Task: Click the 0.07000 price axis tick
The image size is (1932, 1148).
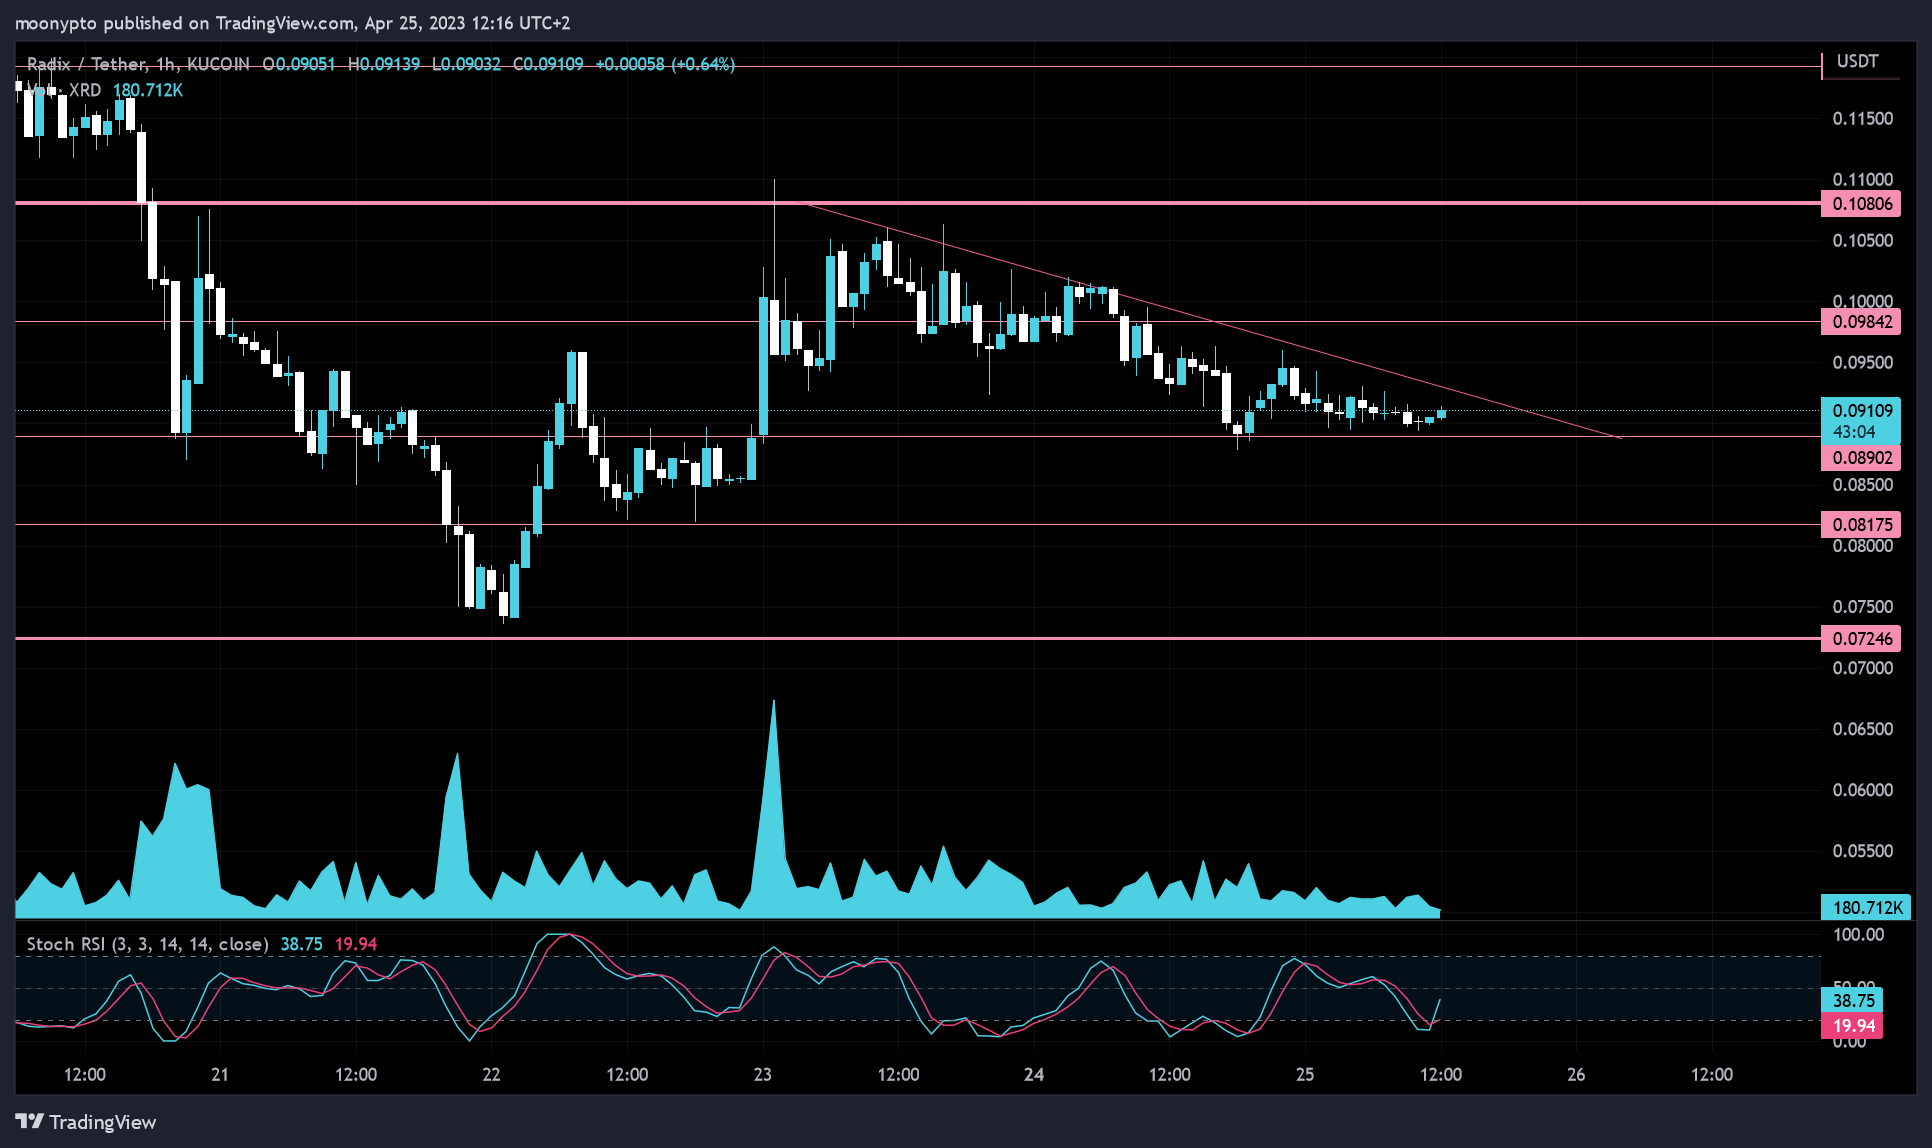Action: click(x=1863, y=668)
